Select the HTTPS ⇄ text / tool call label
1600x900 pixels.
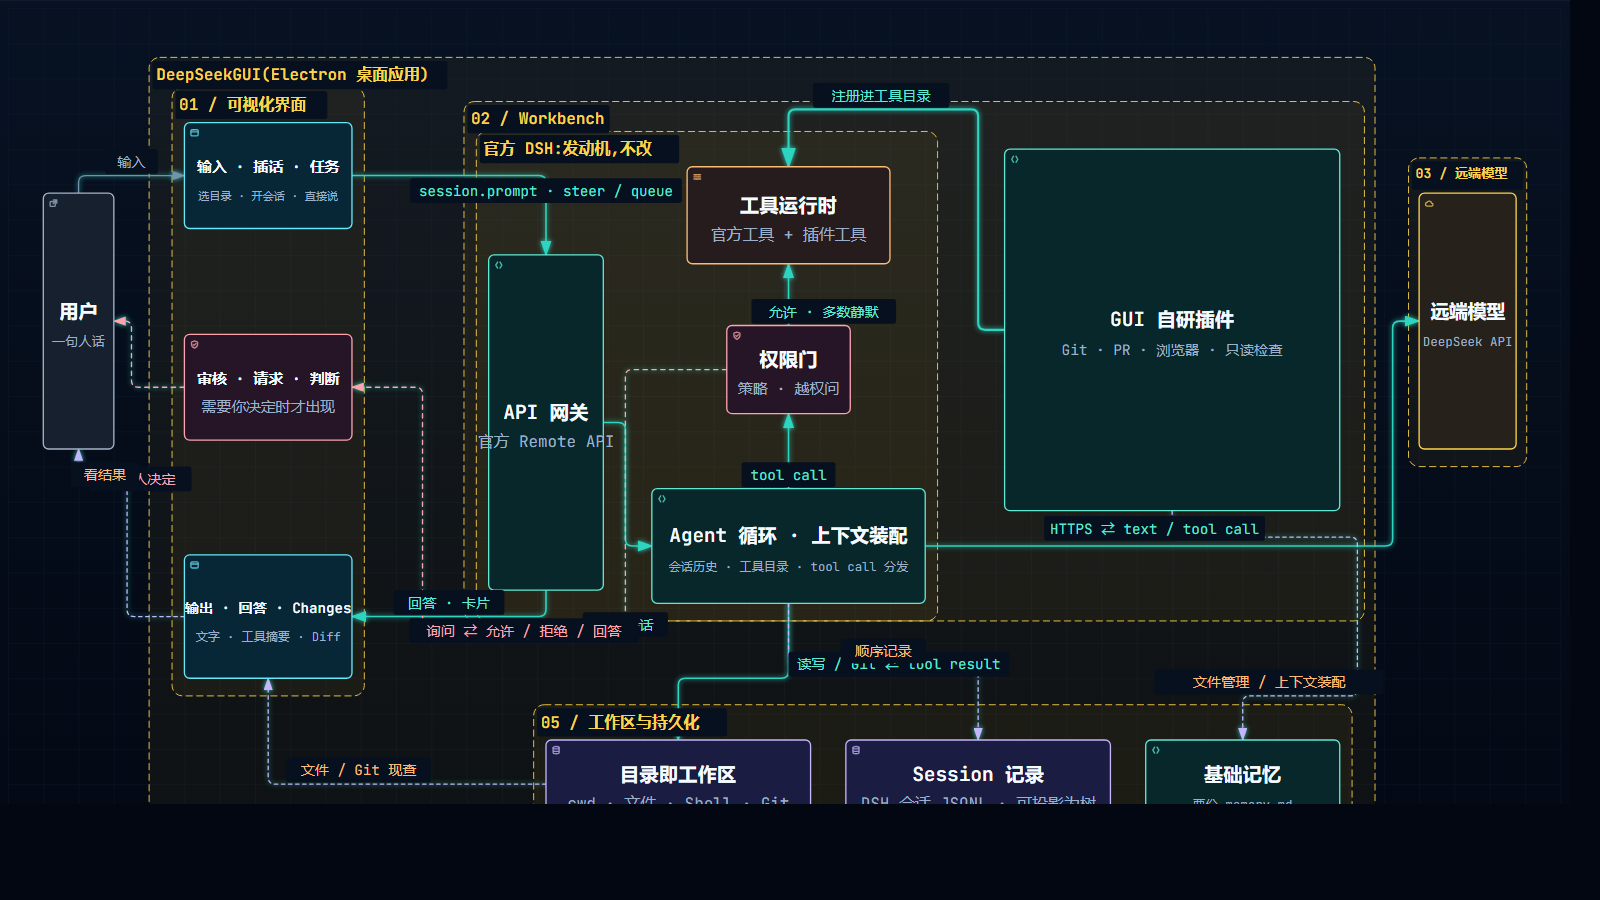pos(1154,529)
